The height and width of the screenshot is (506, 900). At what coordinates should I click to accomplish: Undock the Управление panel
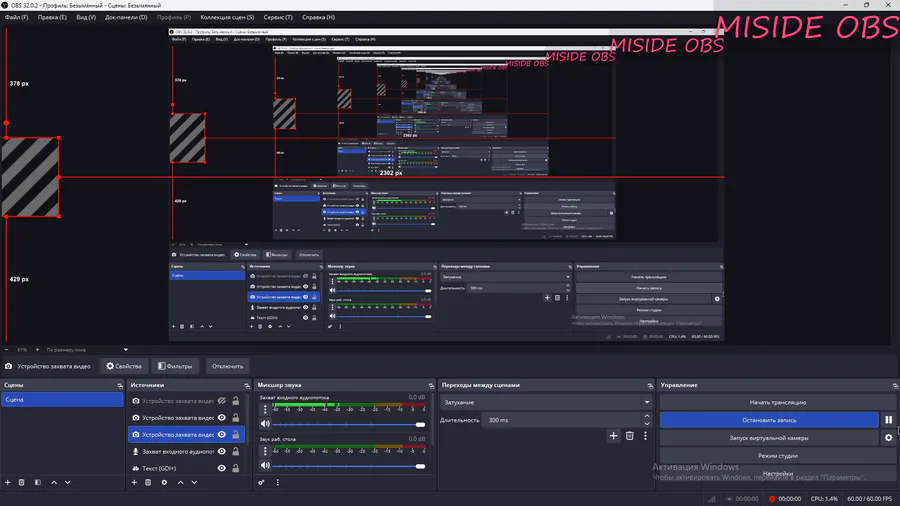click(x=895, y=386)
